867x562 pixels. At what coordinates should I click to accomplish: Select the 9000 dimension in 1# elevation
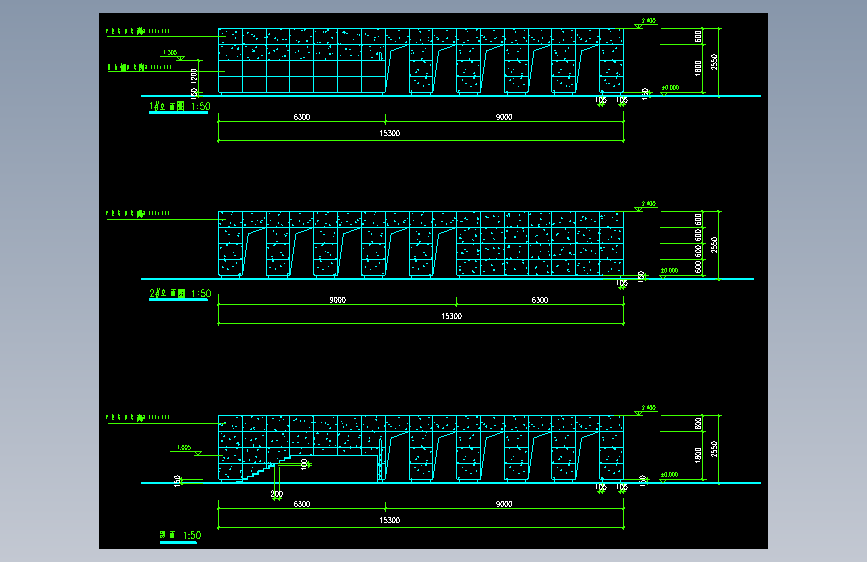(504, 117)
